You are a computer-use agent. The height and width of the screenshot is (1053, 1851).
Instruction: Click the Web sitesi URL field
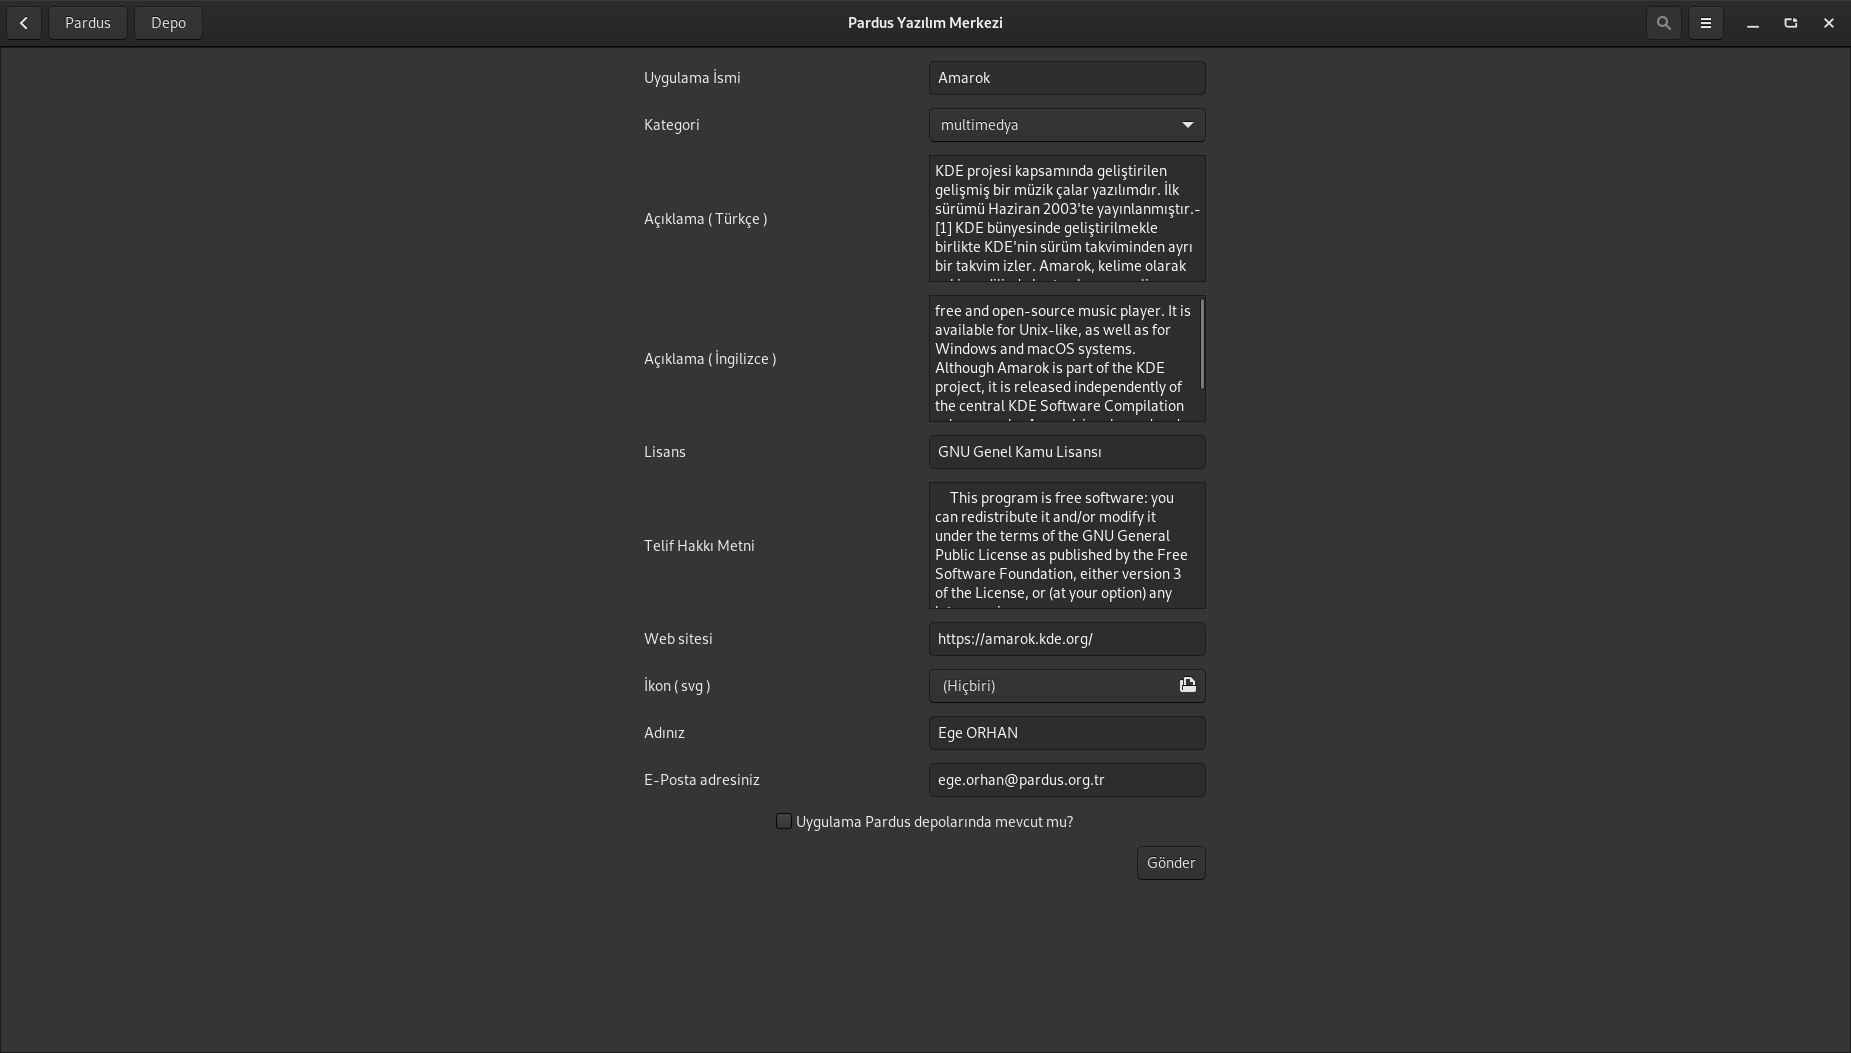pos(1066,639)
